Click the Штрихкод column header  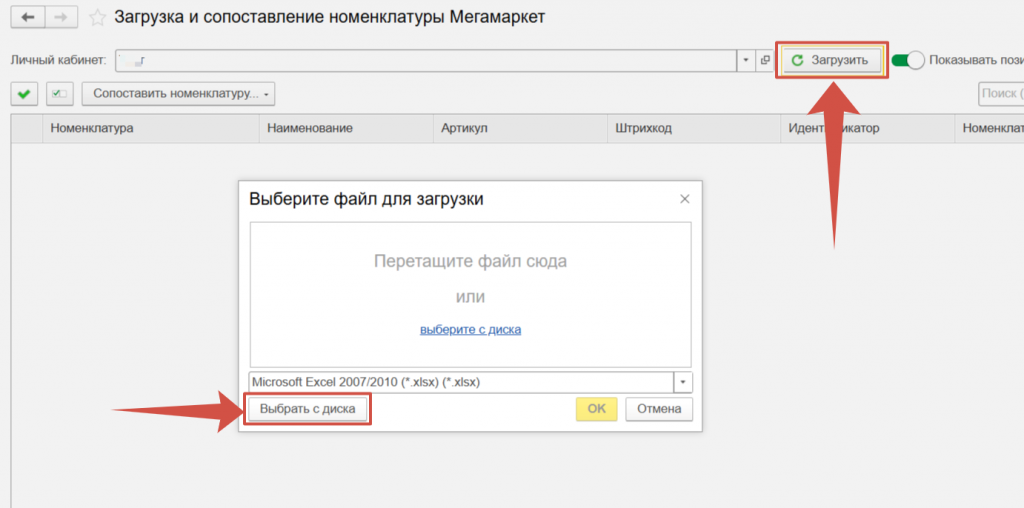click(644, 129)
